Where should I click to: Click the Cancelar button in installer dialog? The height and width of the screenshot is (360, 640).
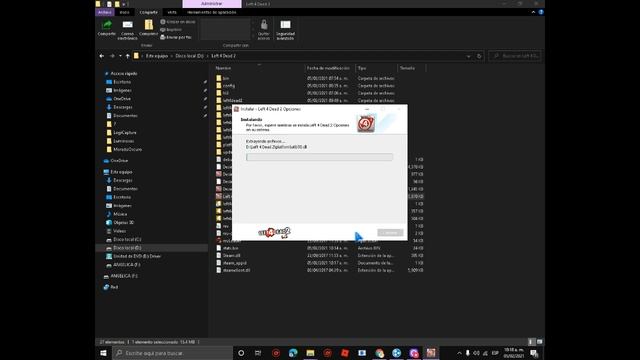[390, 233]
